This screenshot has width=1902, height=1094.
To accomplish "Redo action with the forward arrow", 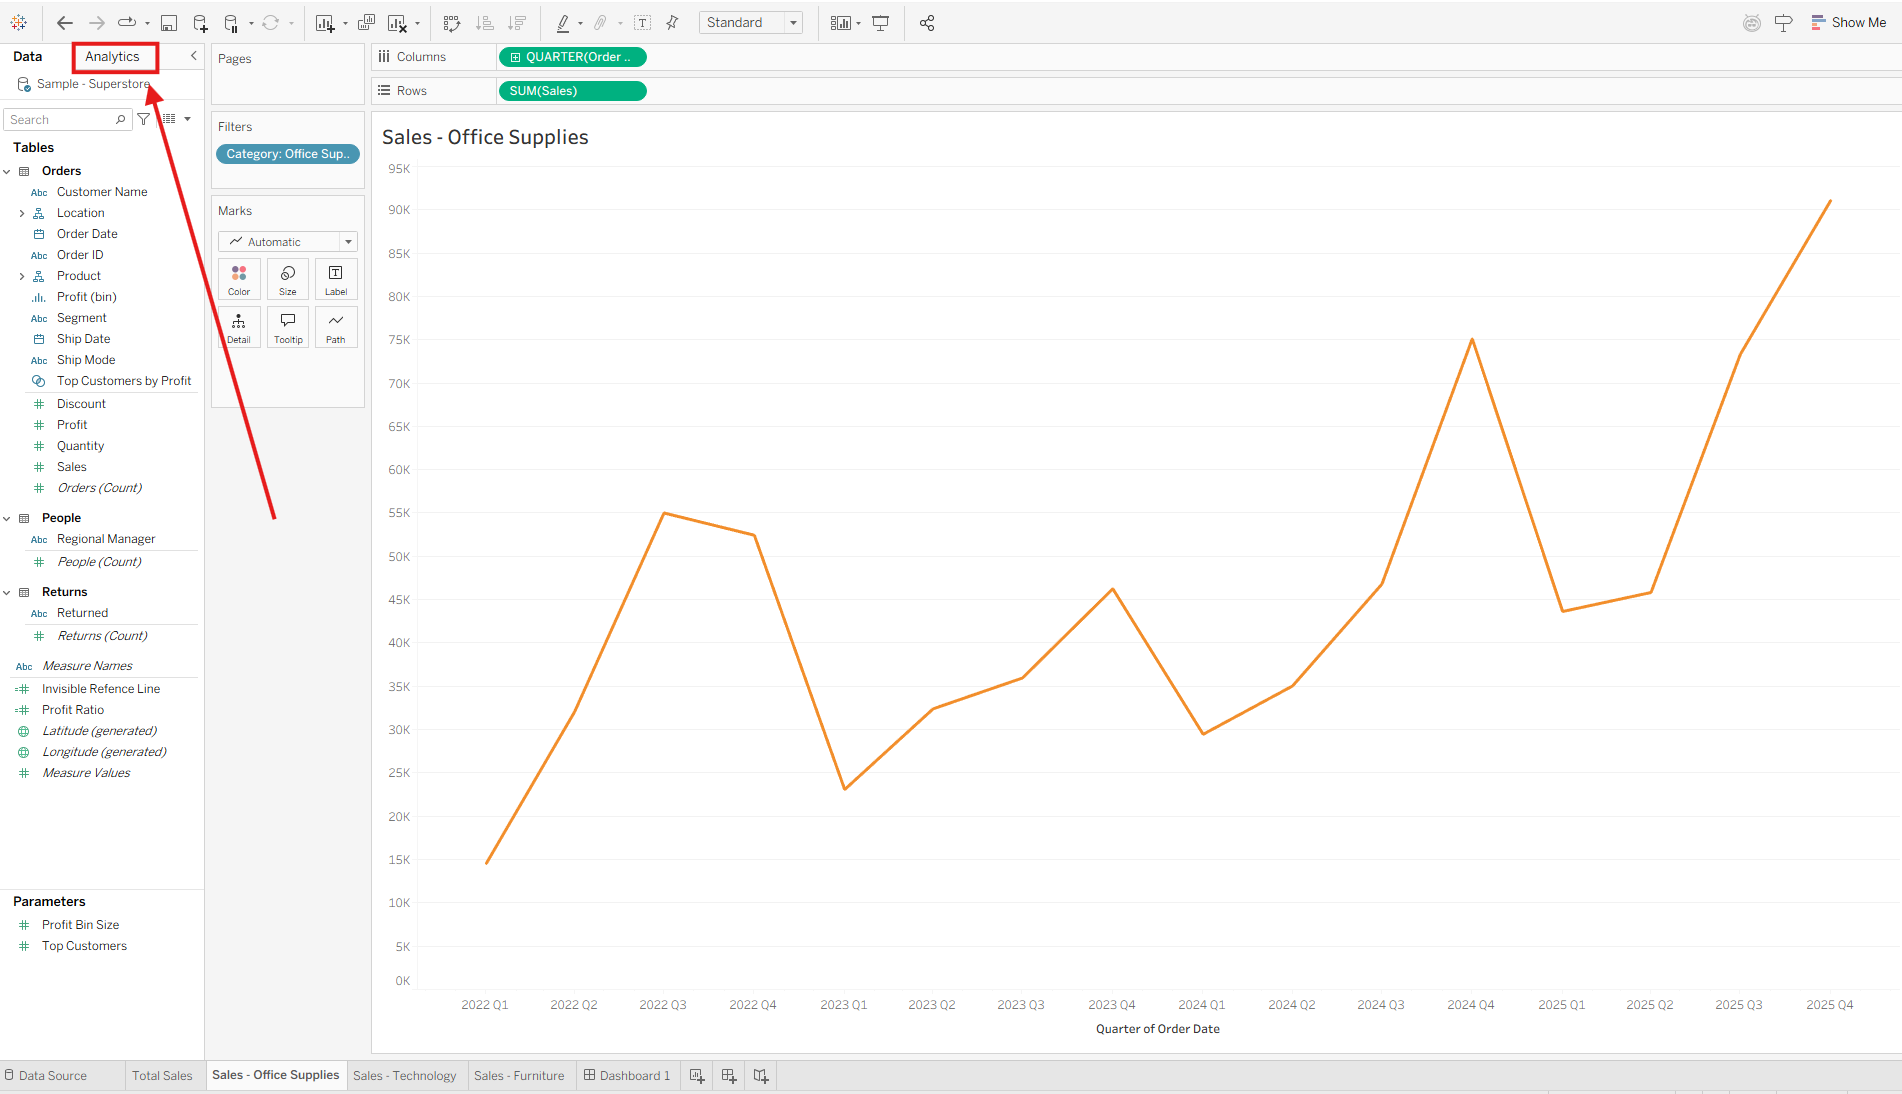I will 97,23.
